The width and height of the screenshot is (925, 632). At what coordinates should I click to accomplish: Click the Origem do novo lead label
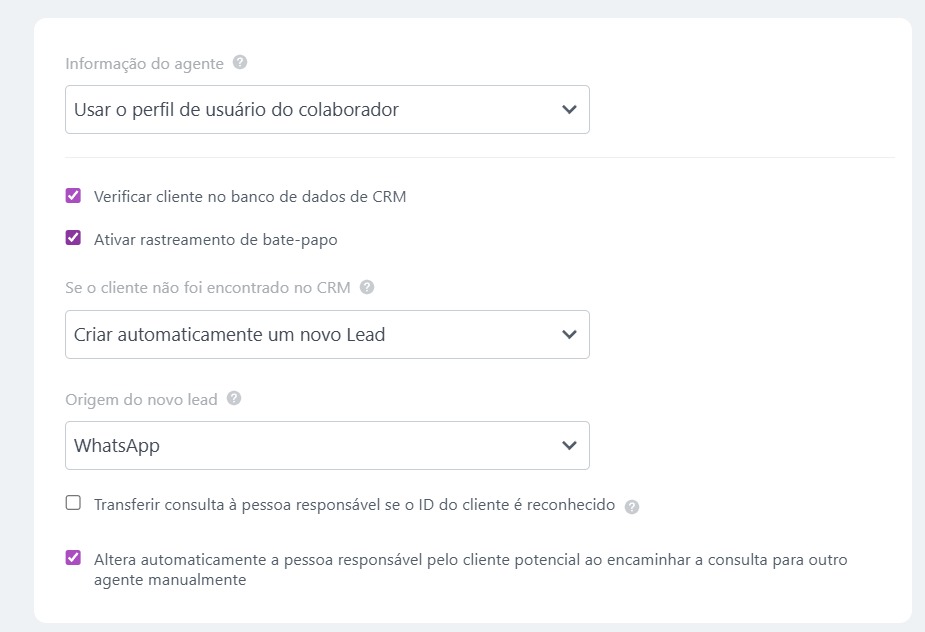point(141,399)
